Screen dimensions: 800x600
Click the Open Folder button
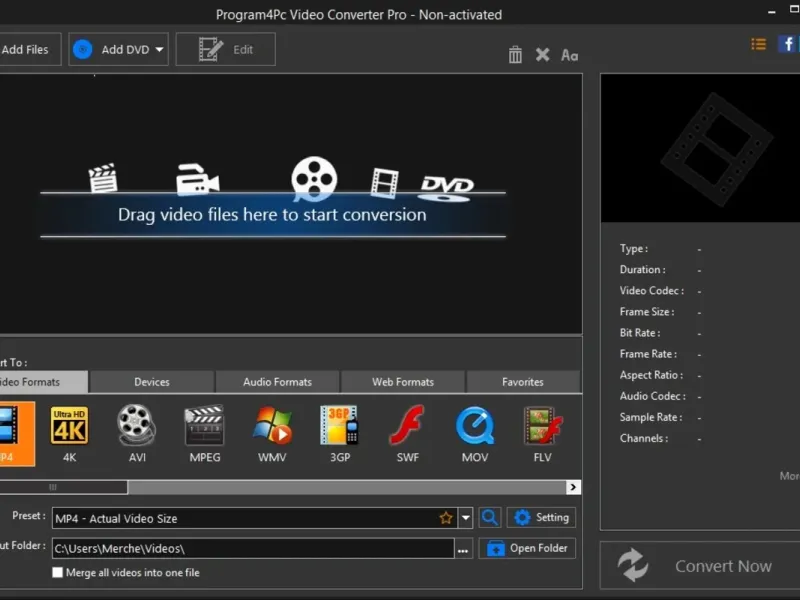[528, 548]
